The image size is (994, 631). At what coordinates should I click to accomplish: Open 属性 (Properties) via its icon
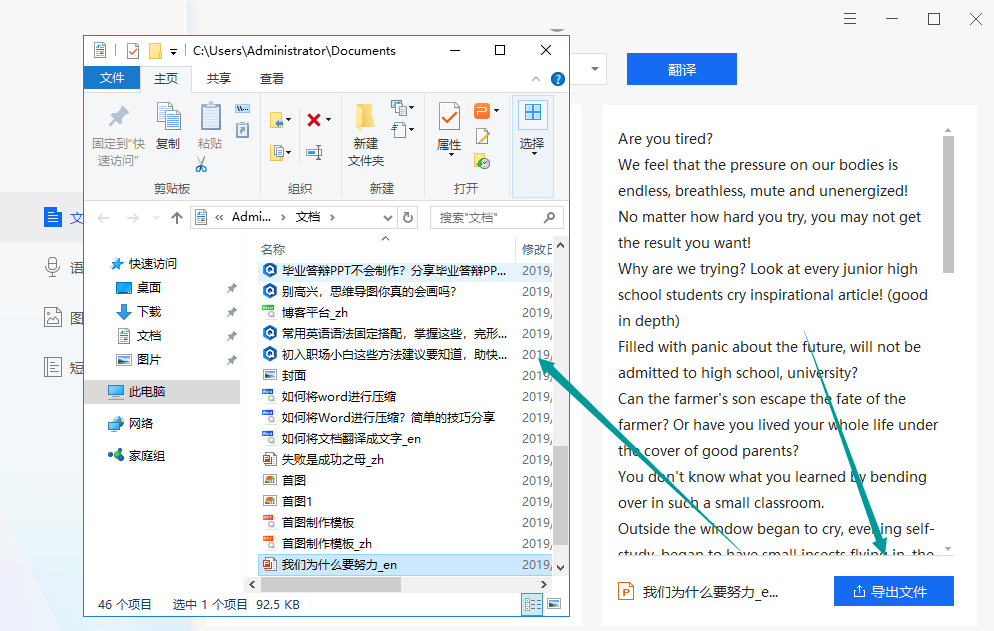tap(448, 118)
